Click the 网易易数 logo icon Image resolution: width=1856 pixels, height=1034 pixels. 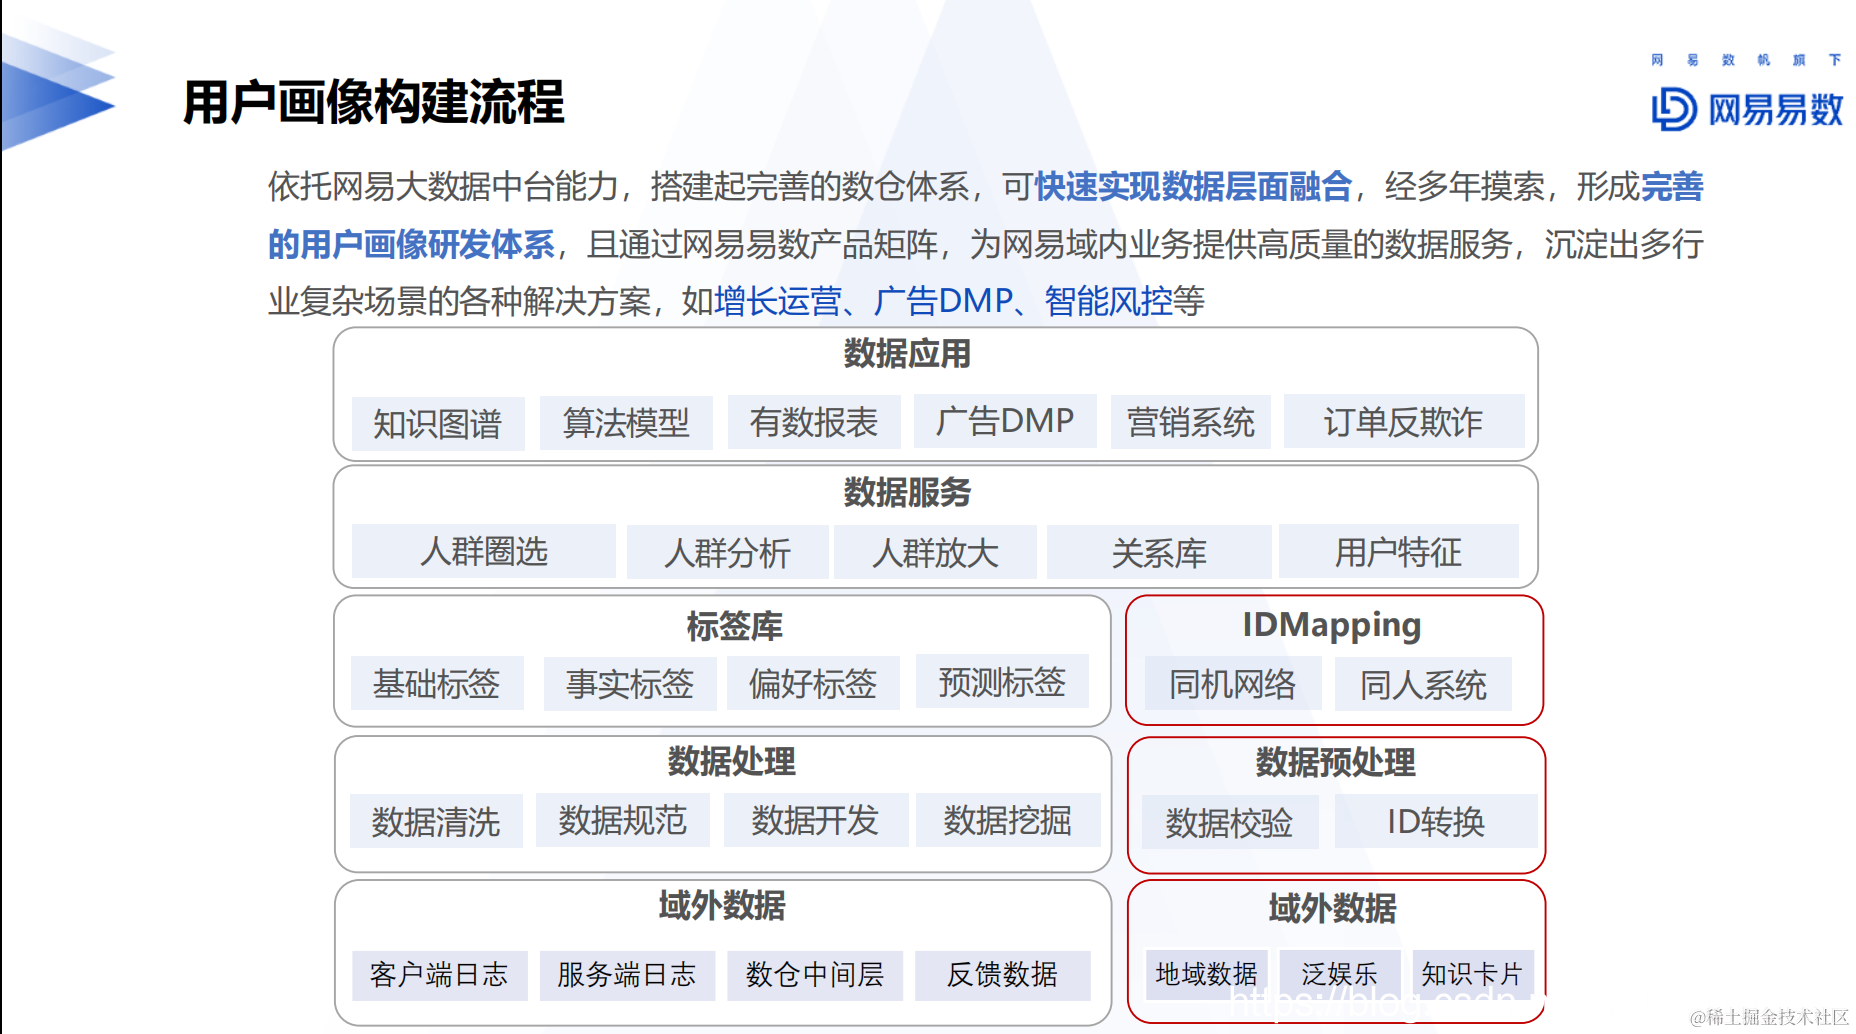pyautogui.click(x=1674, y=109)
